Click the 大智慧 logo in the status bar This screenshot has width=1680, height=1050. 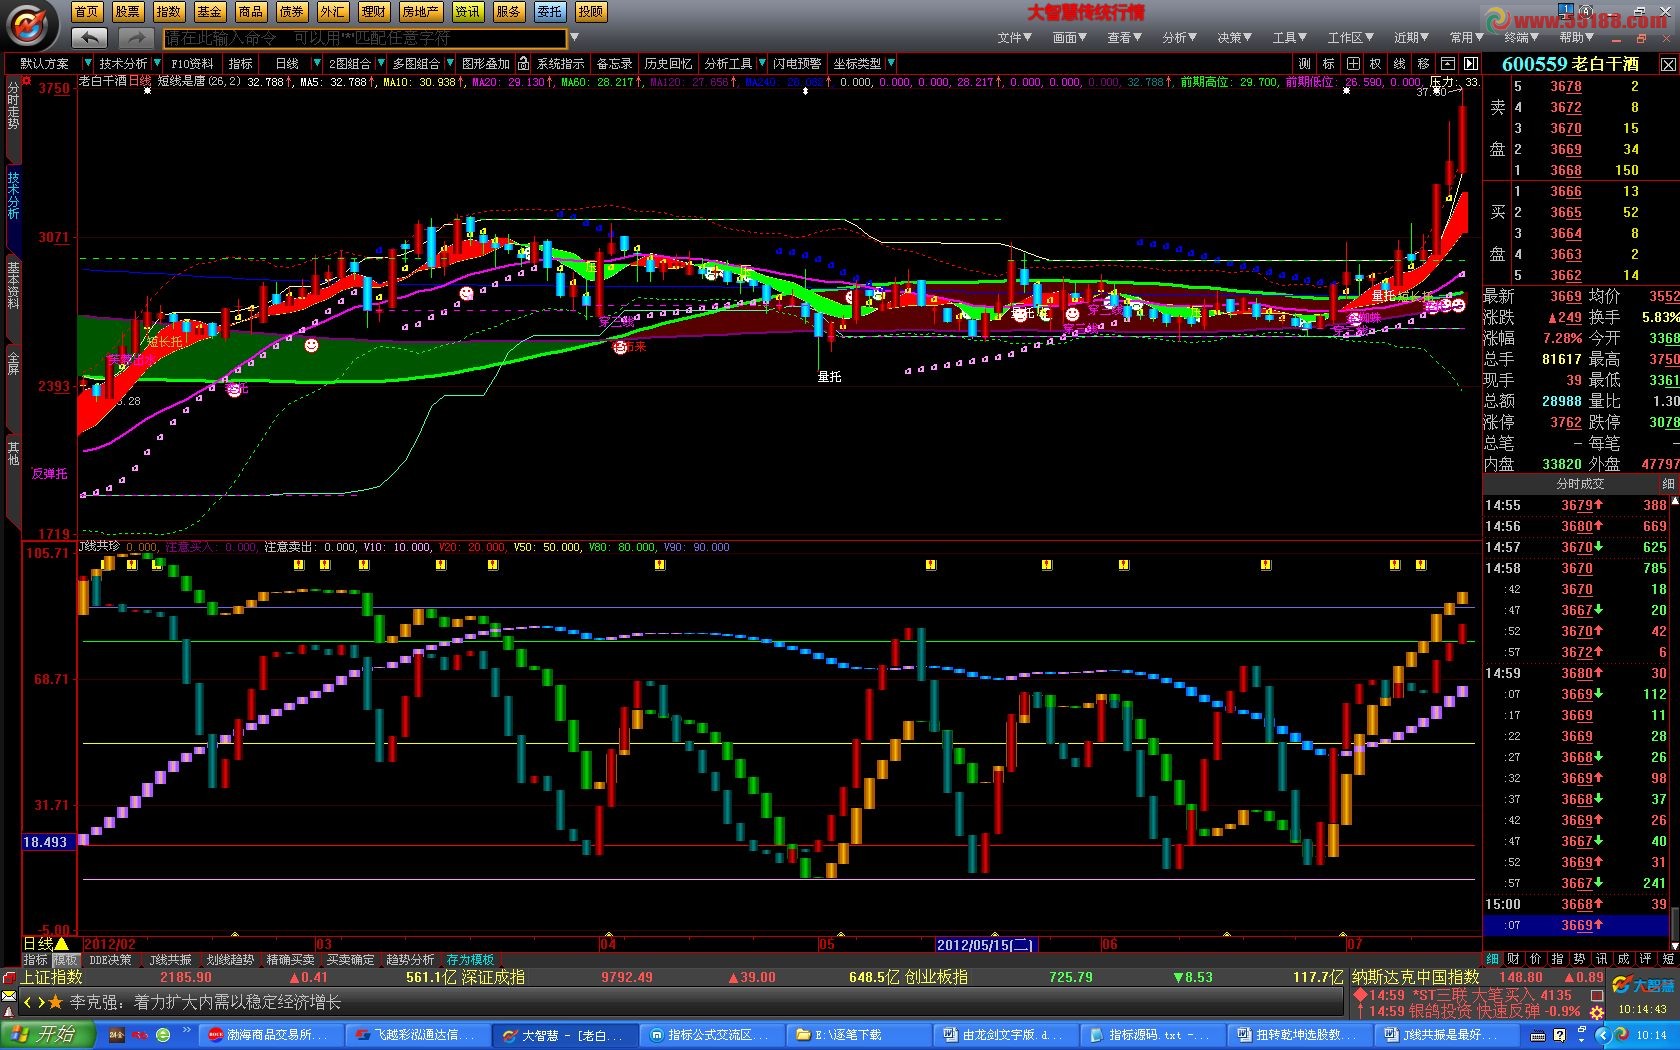coord(1643,986)
